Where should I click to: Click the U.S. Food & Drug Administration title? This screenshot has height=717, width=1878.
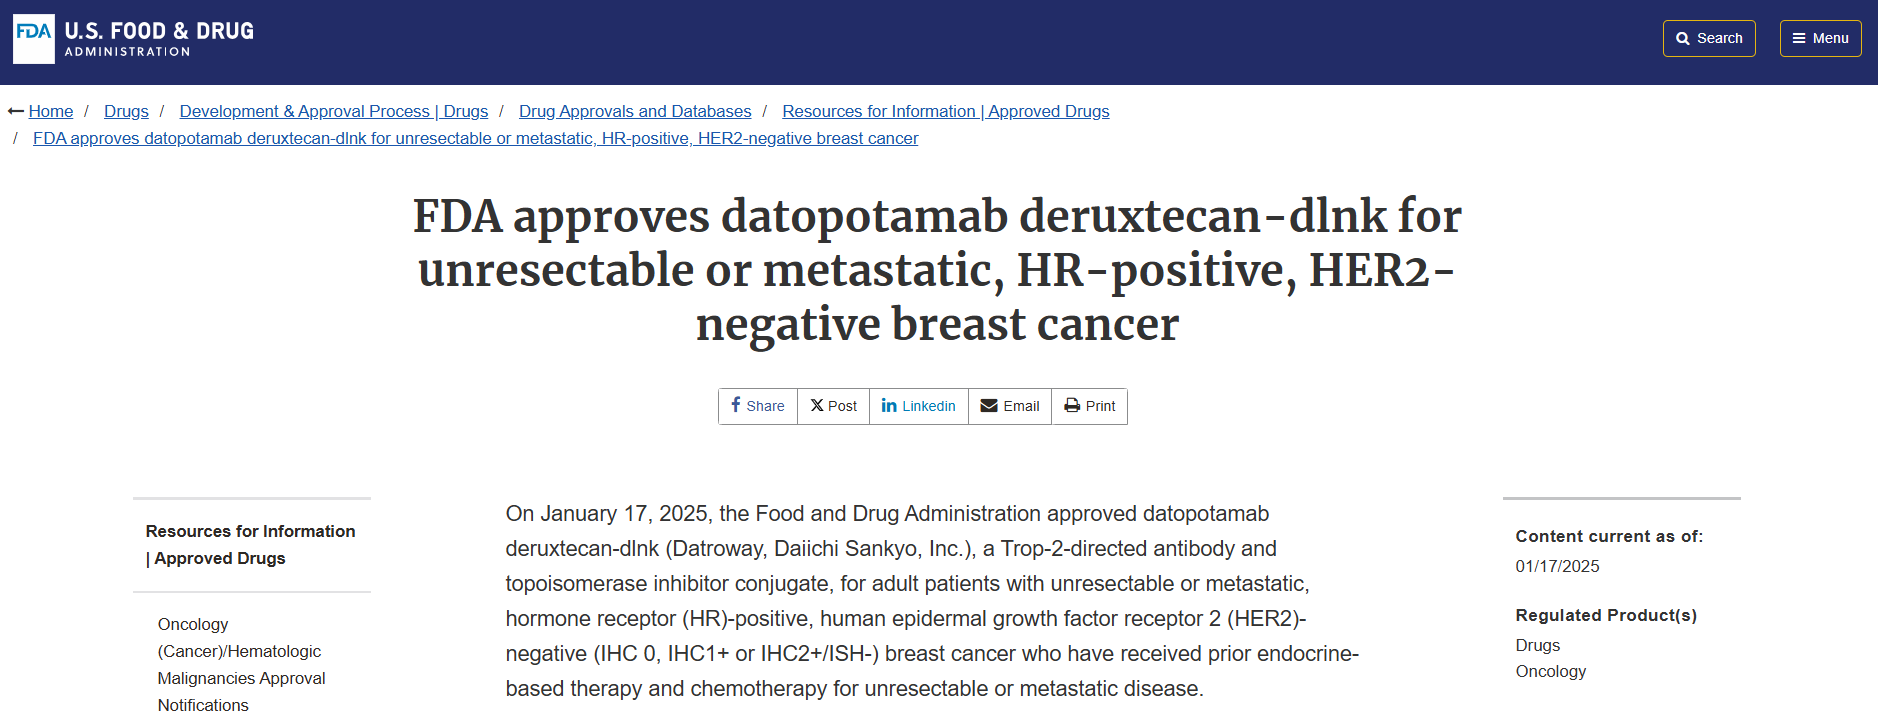[x=159, y=38]
